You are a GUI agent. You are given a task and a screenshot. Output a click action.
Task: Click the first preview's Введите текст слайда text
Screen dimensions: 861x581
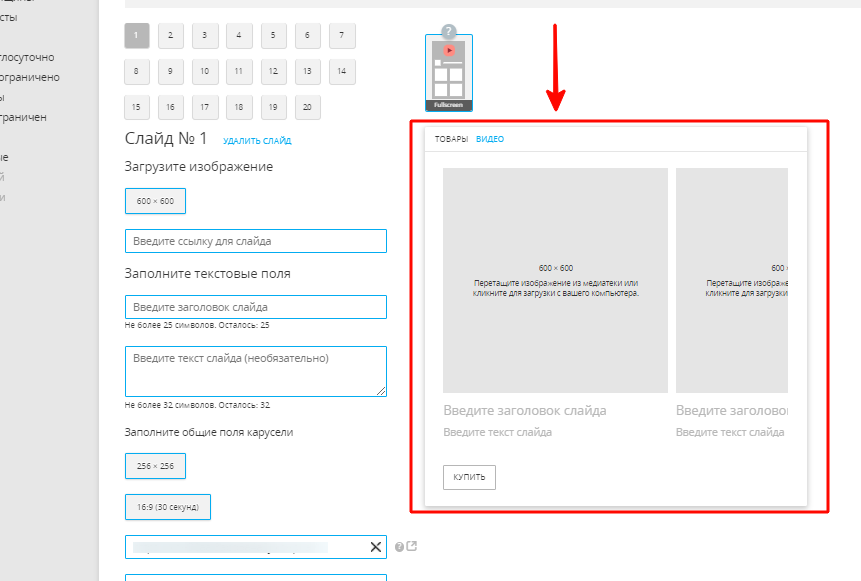click(x=497, y=432)
